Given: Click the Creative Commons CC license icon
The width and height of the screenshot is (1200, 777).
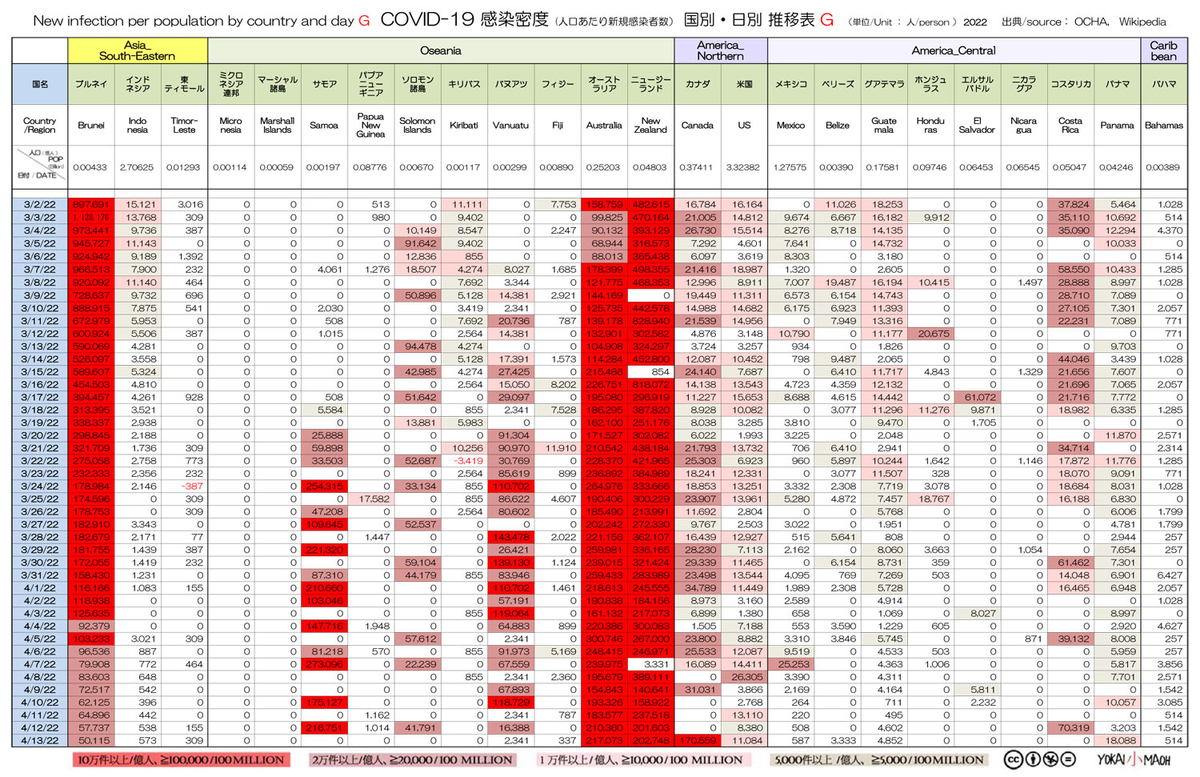Looking at the screenshot, I should (1012, 759).
